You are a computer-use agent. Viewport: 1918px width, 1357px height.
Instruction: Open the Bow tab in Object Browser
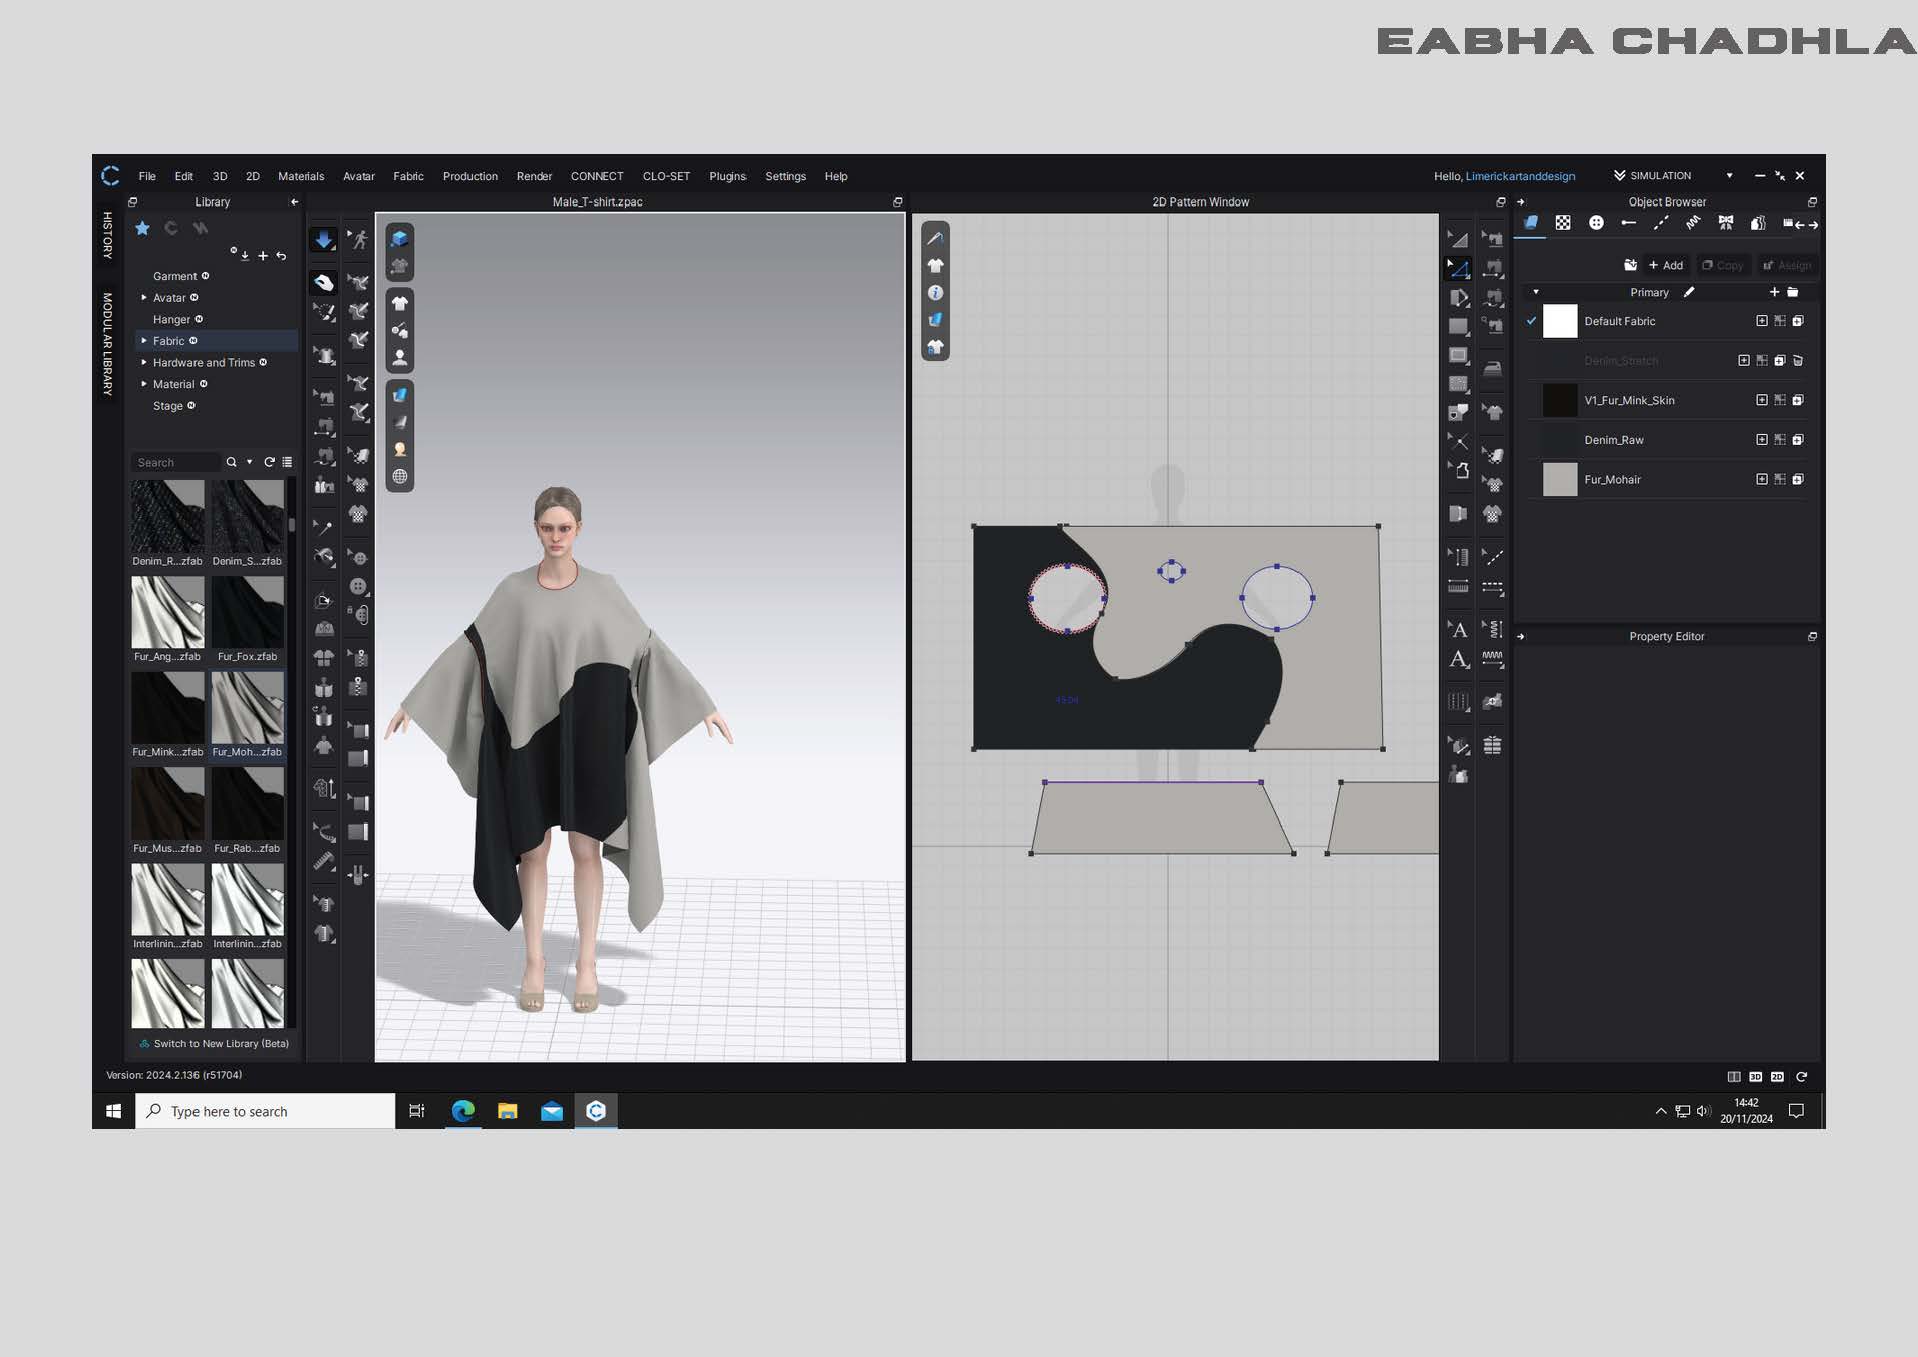pyautogui.click(x=1725, y=223)
